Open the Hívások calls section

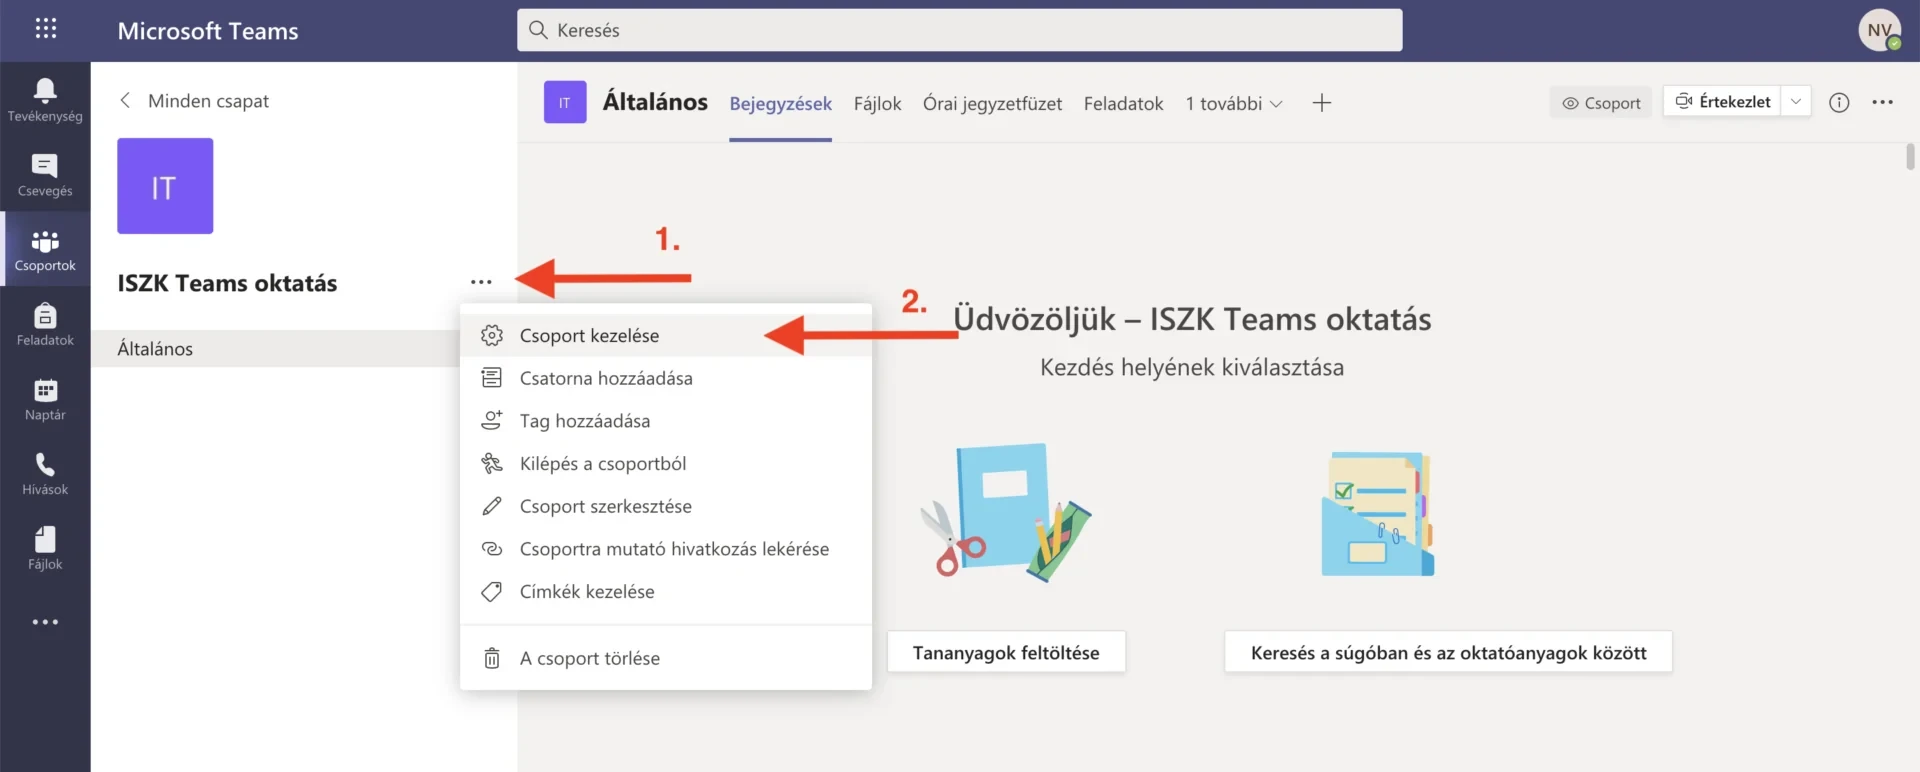pos(45,474)
